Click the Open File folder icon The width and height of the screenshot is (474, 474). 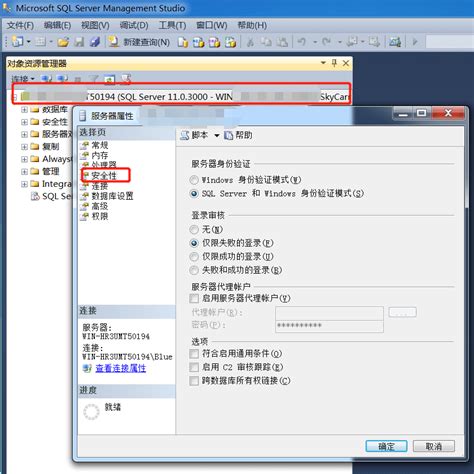[63, 42]
